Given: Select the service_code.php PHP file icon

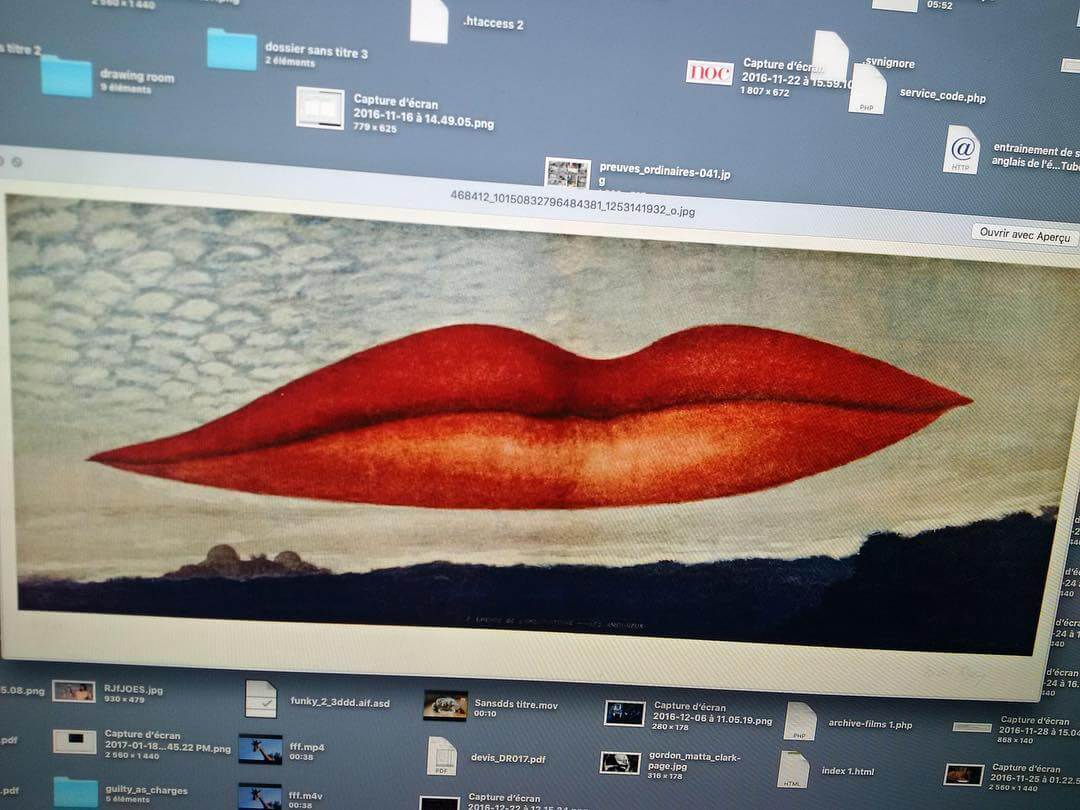Looking at the screenshot, I should [x=867, y=90].
